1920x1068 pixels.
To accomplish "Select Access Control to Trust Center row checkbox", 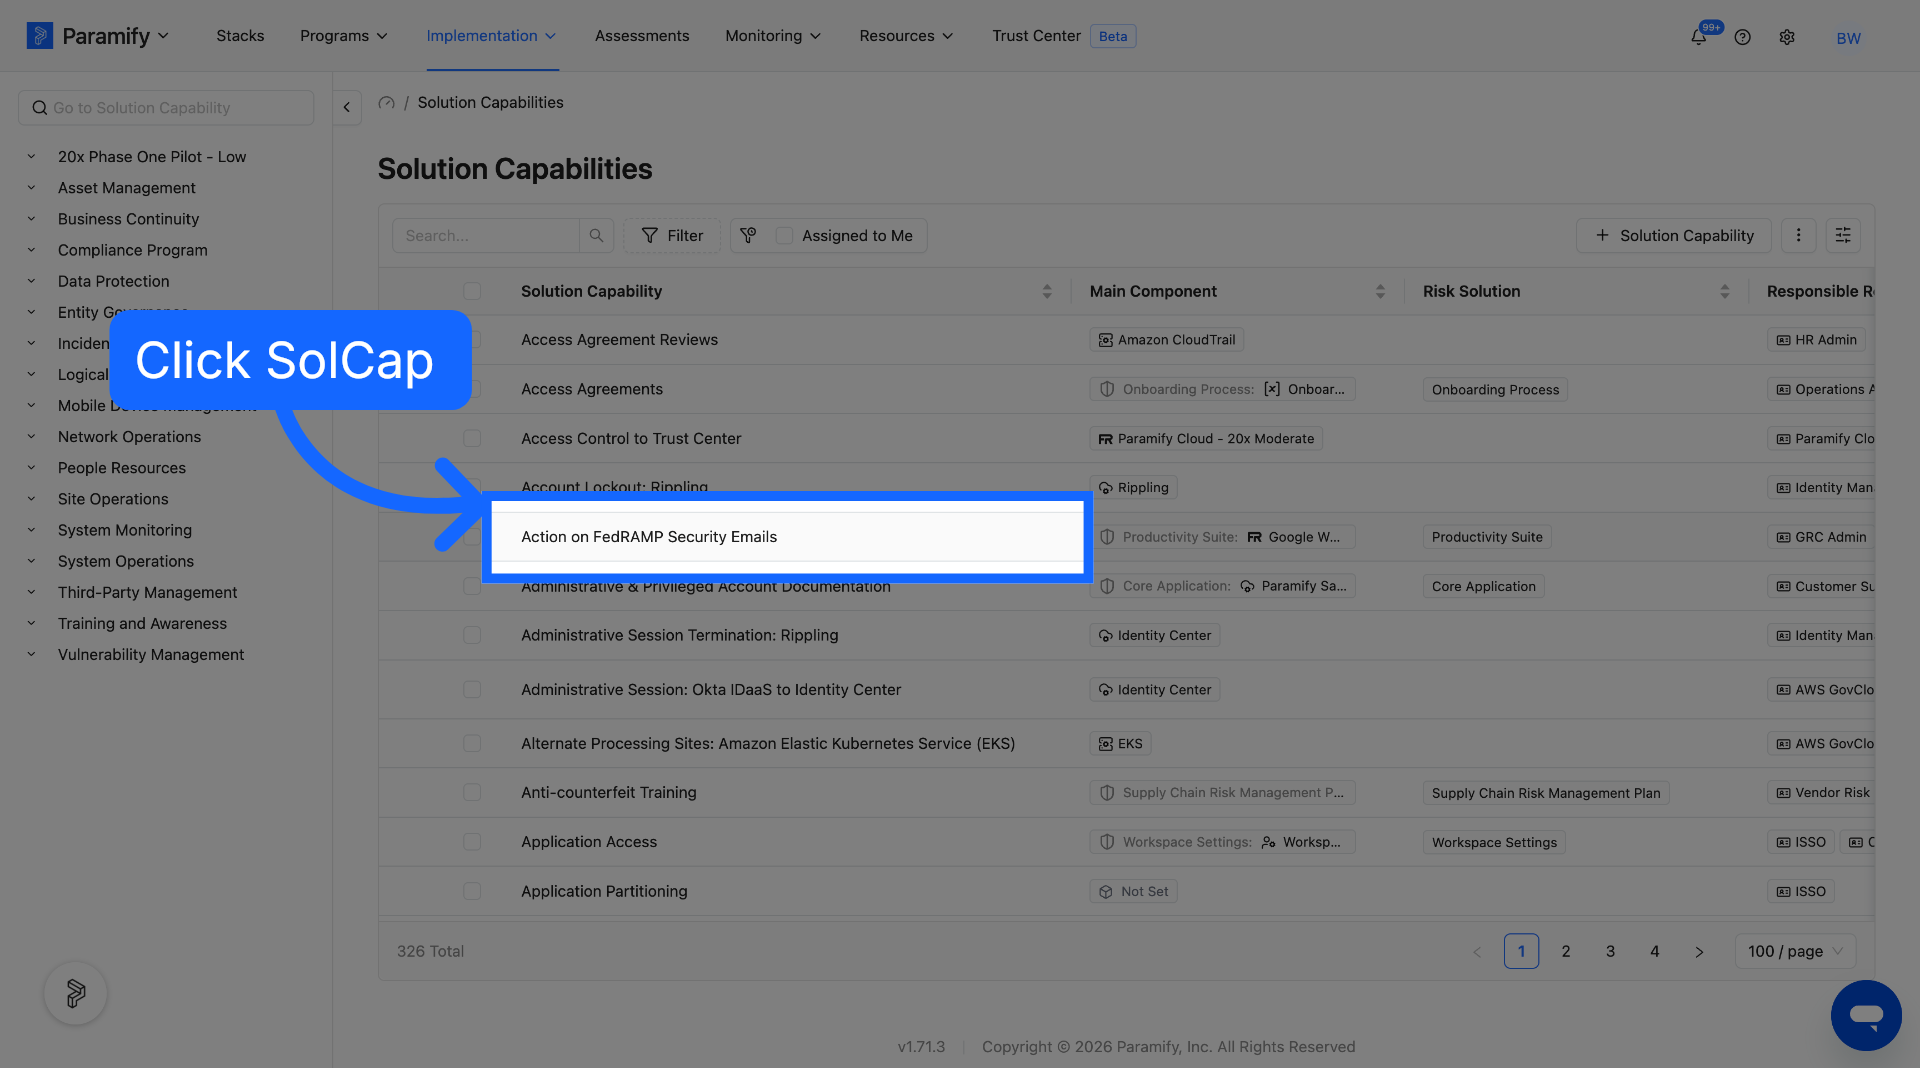I will coord(472,438).
